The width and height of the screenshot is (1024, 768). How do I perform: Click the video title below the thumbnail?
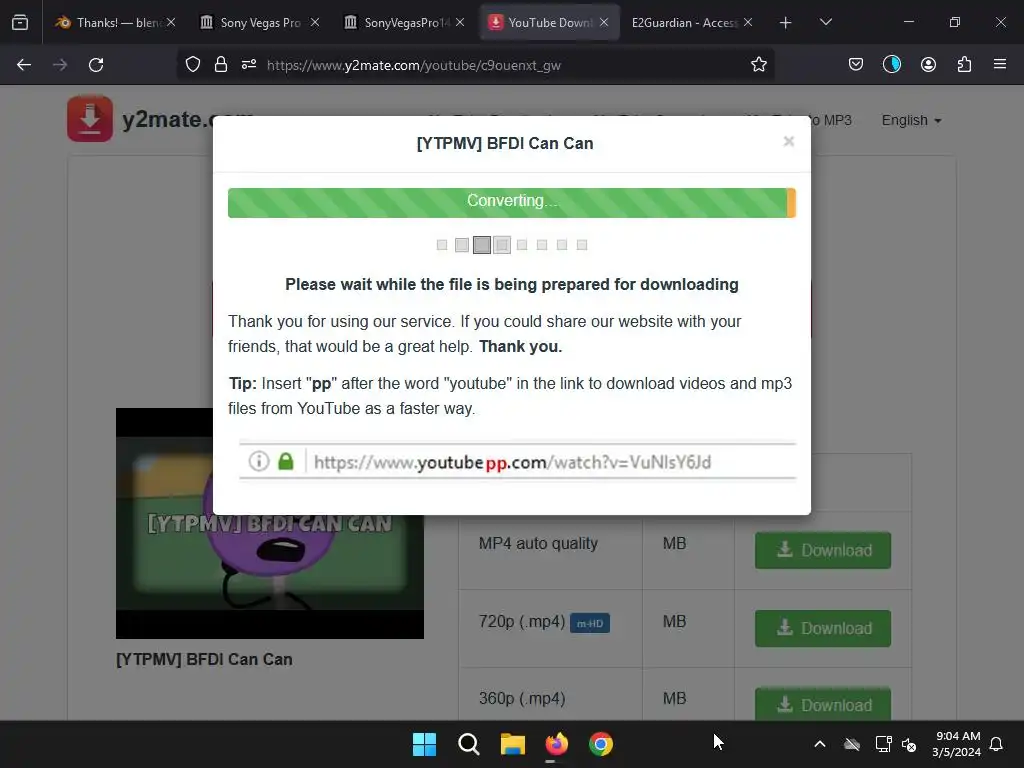click(204, 659)
